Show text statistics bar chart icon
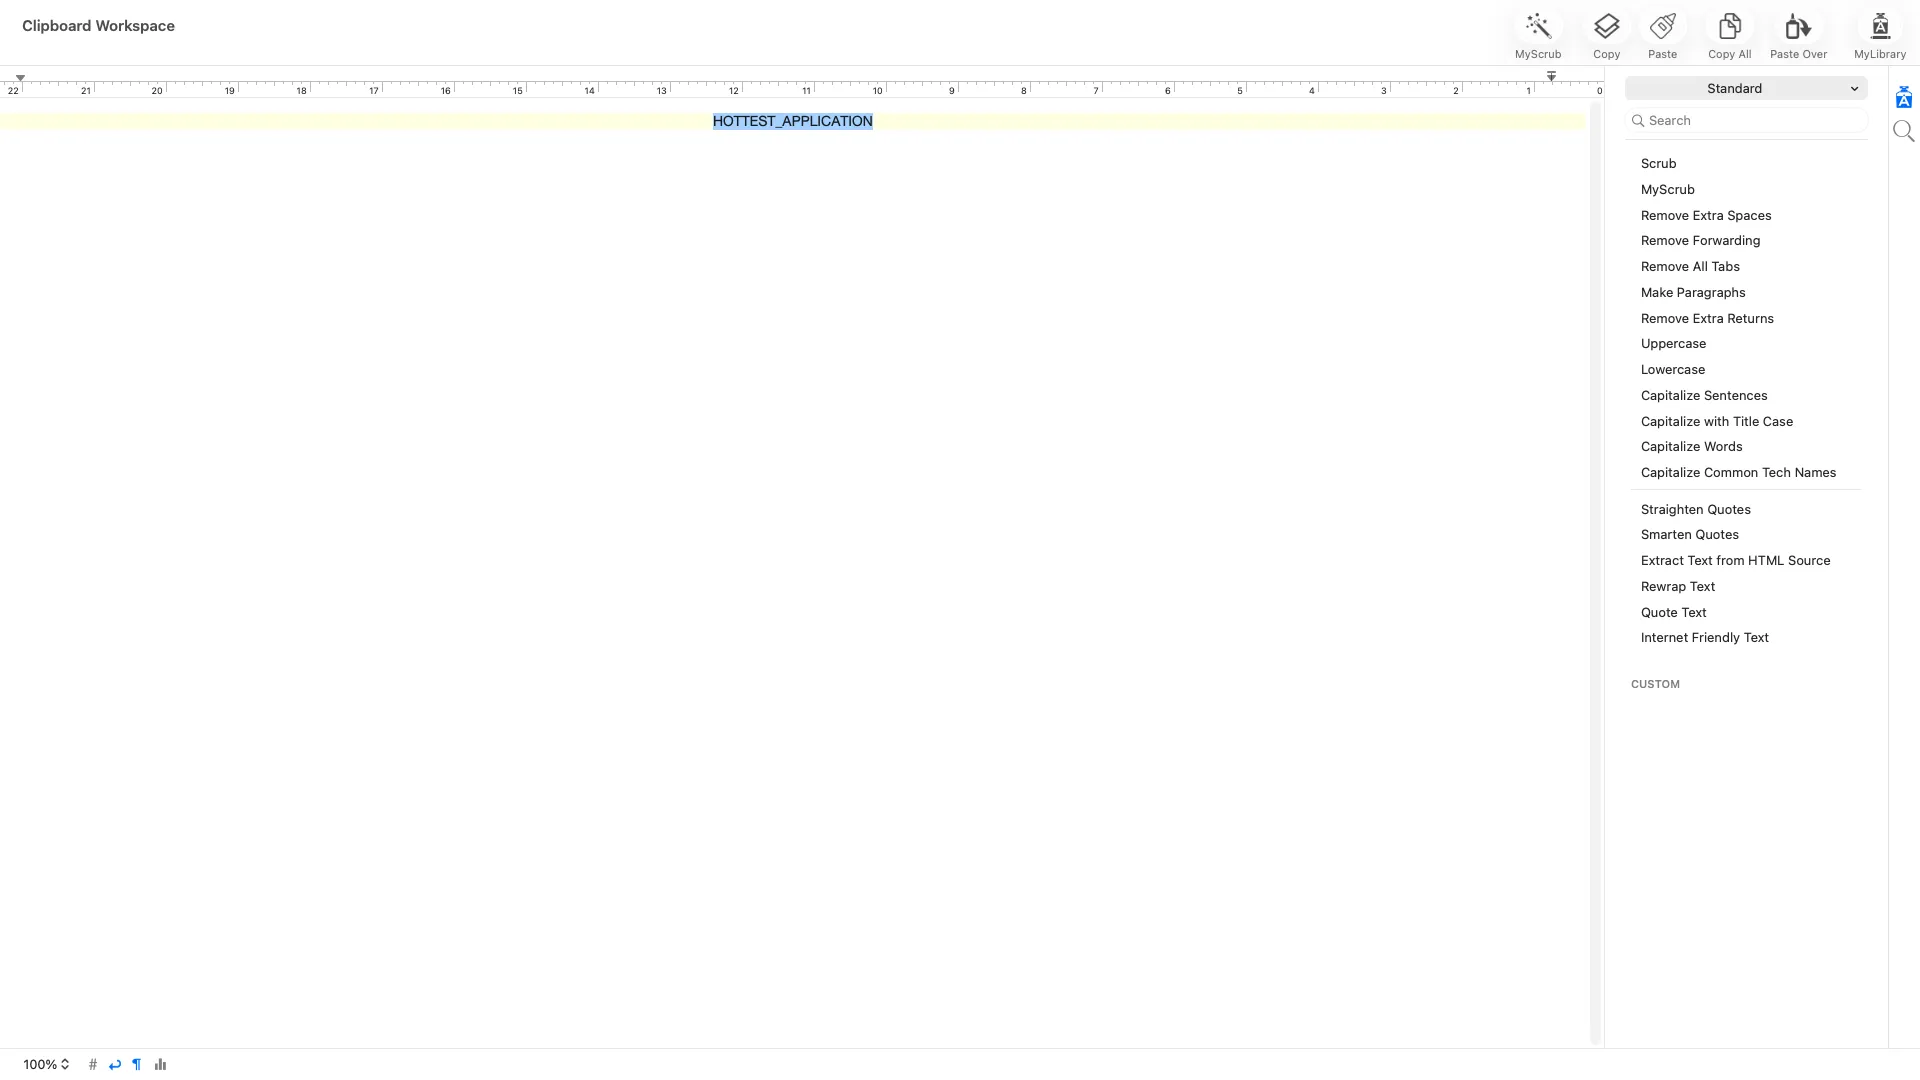Viewport: 1920px width, 1080px height. click(x=160, y=1064)
